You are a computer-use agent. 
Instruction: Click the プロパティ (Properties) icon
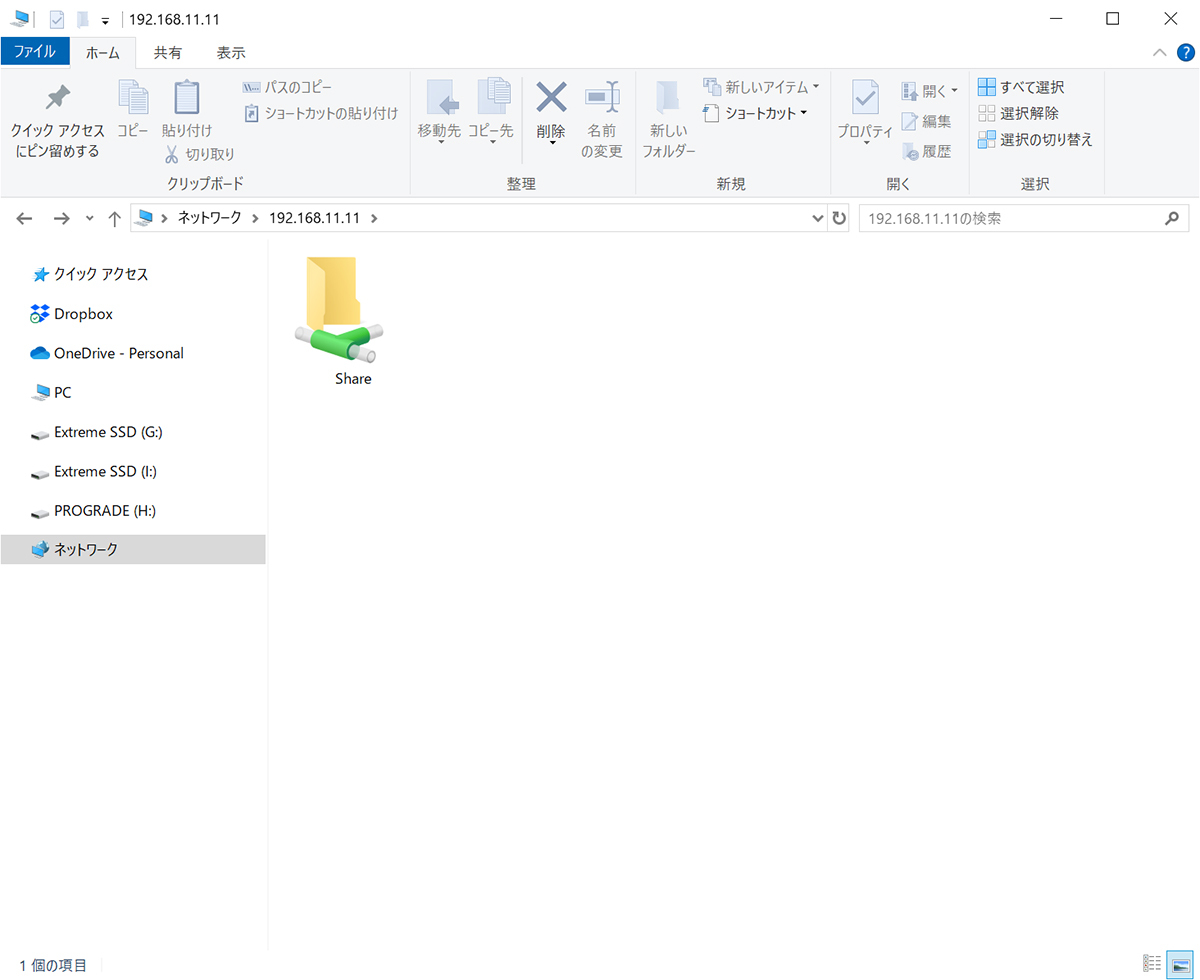pos(865,98)
